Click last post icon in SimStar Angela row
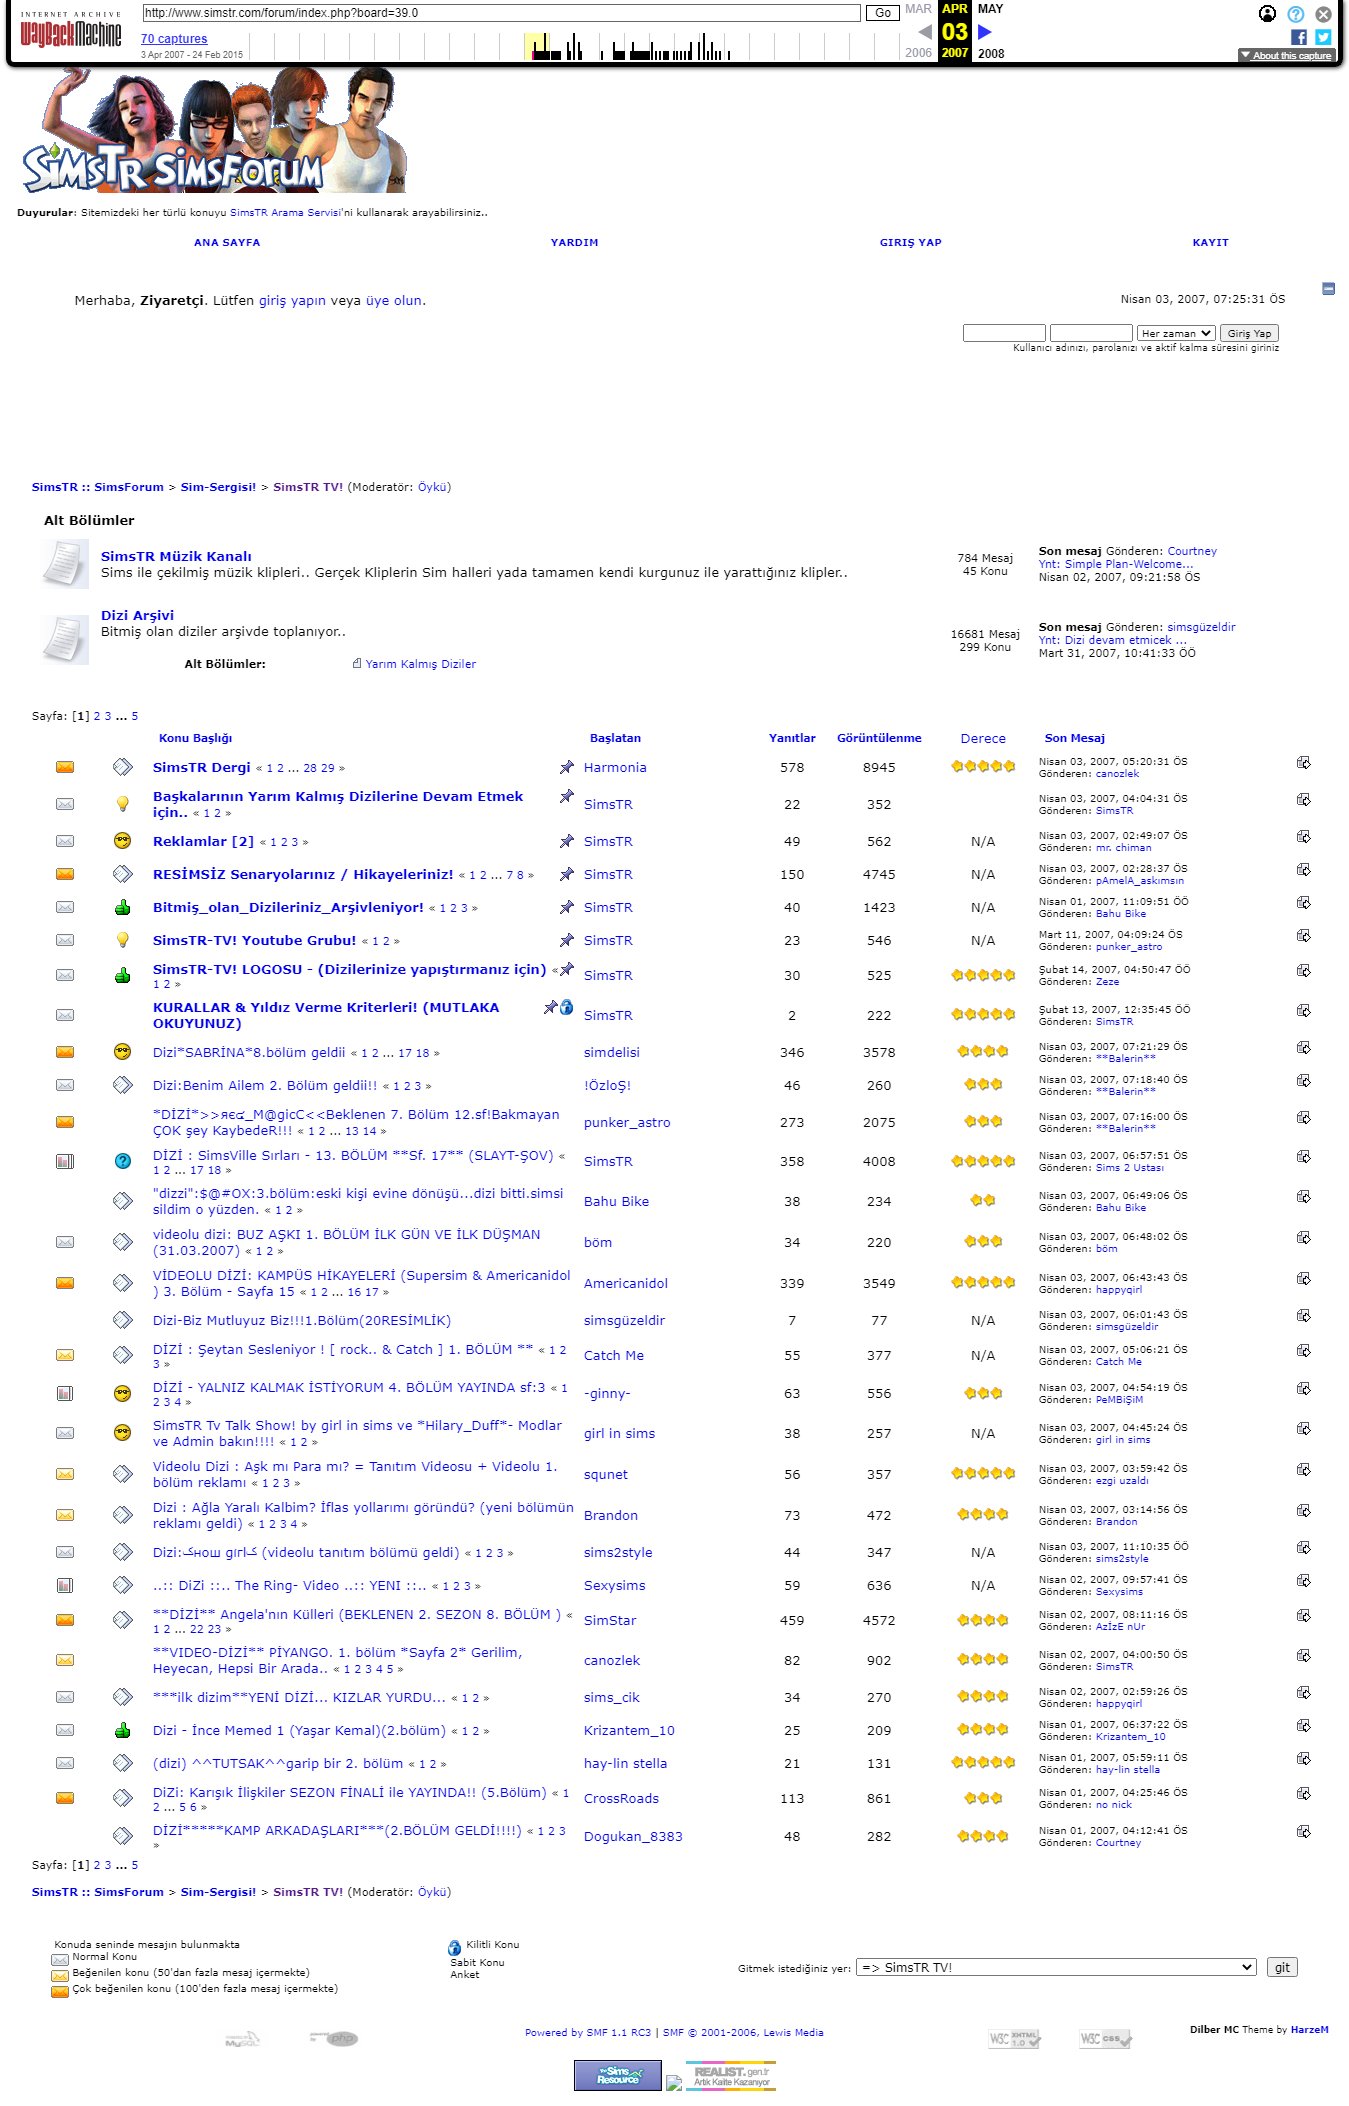This screenshot has height=2106, width=1349. (1303, 1616)
